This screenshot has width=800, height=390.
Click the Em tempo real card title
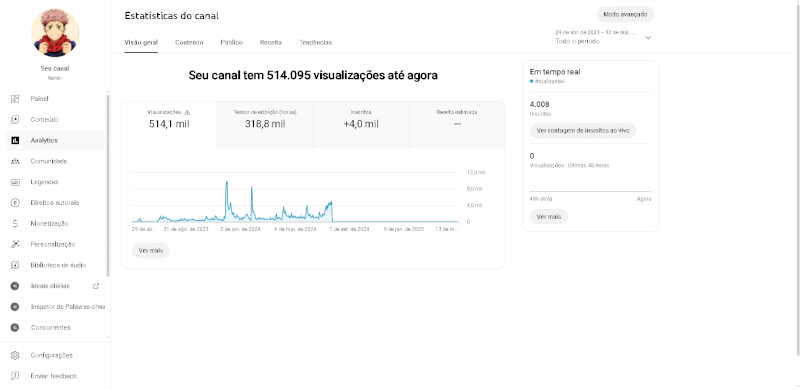tap(555, 72)
